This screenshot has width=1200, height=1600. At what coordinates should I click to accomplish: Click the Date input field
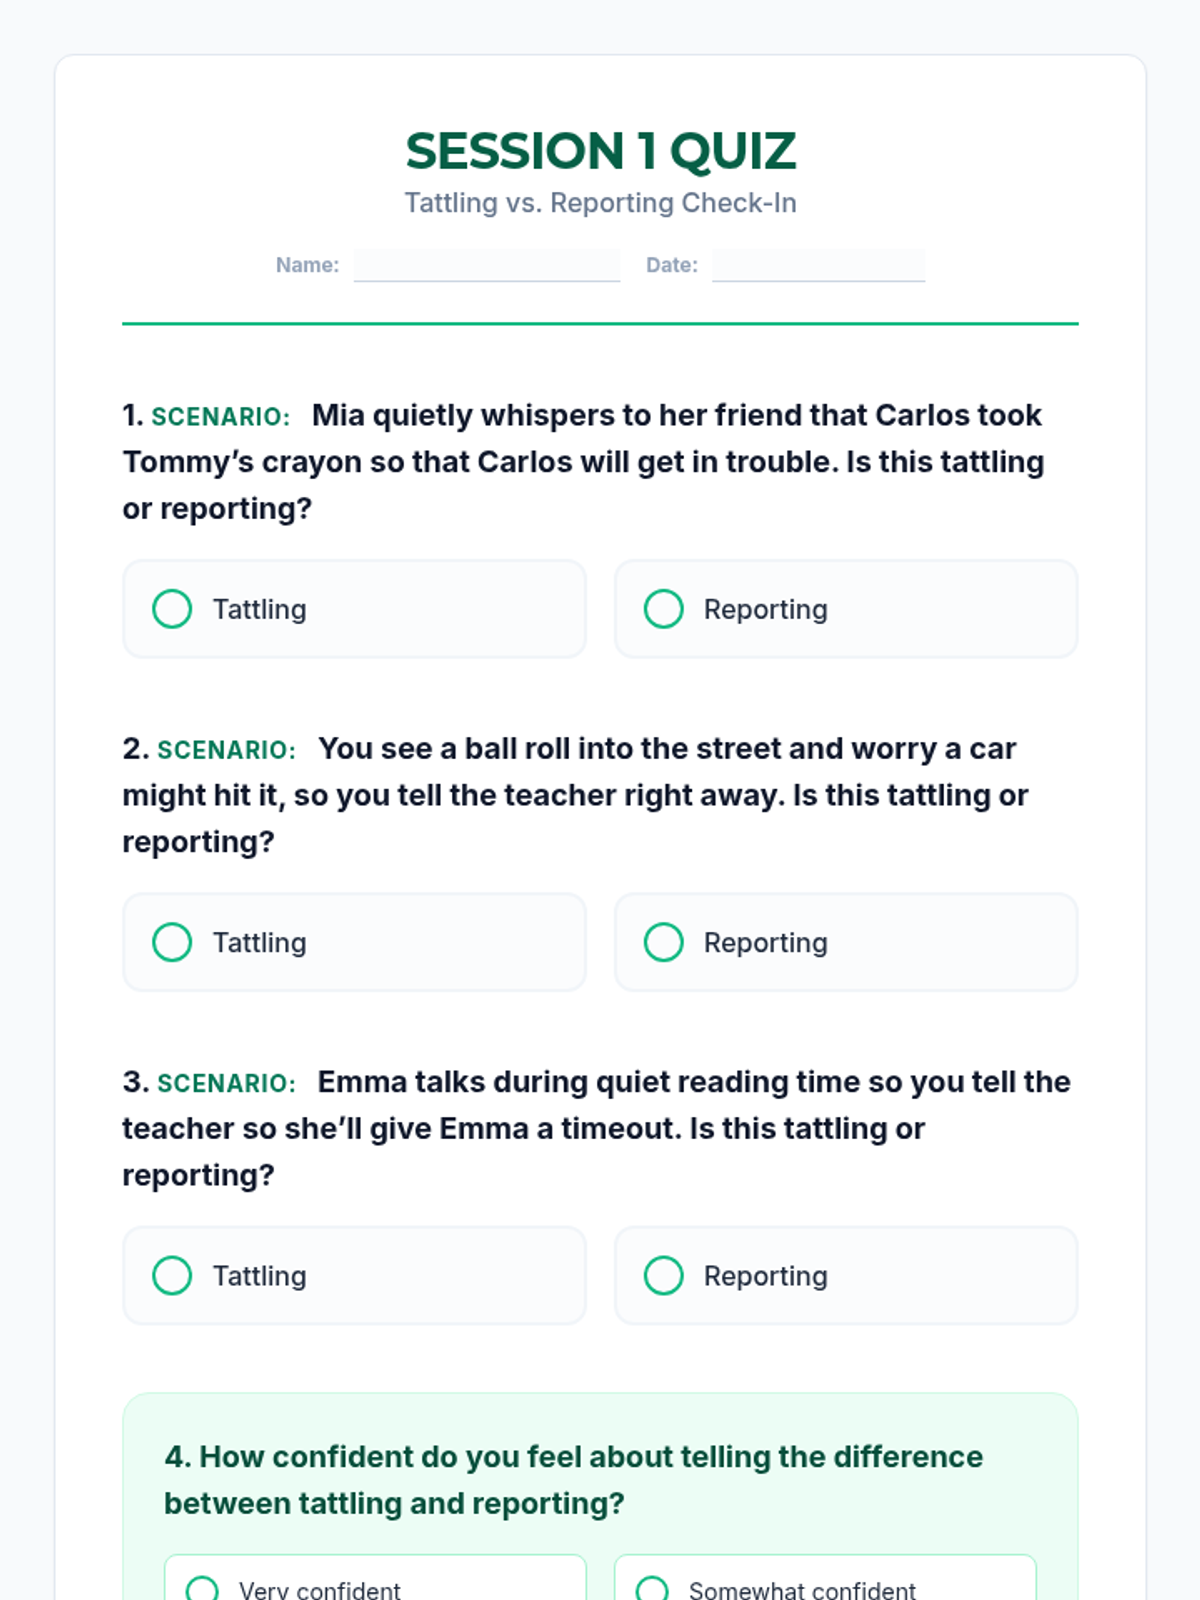pyautogui.click(x=818, y=265)
